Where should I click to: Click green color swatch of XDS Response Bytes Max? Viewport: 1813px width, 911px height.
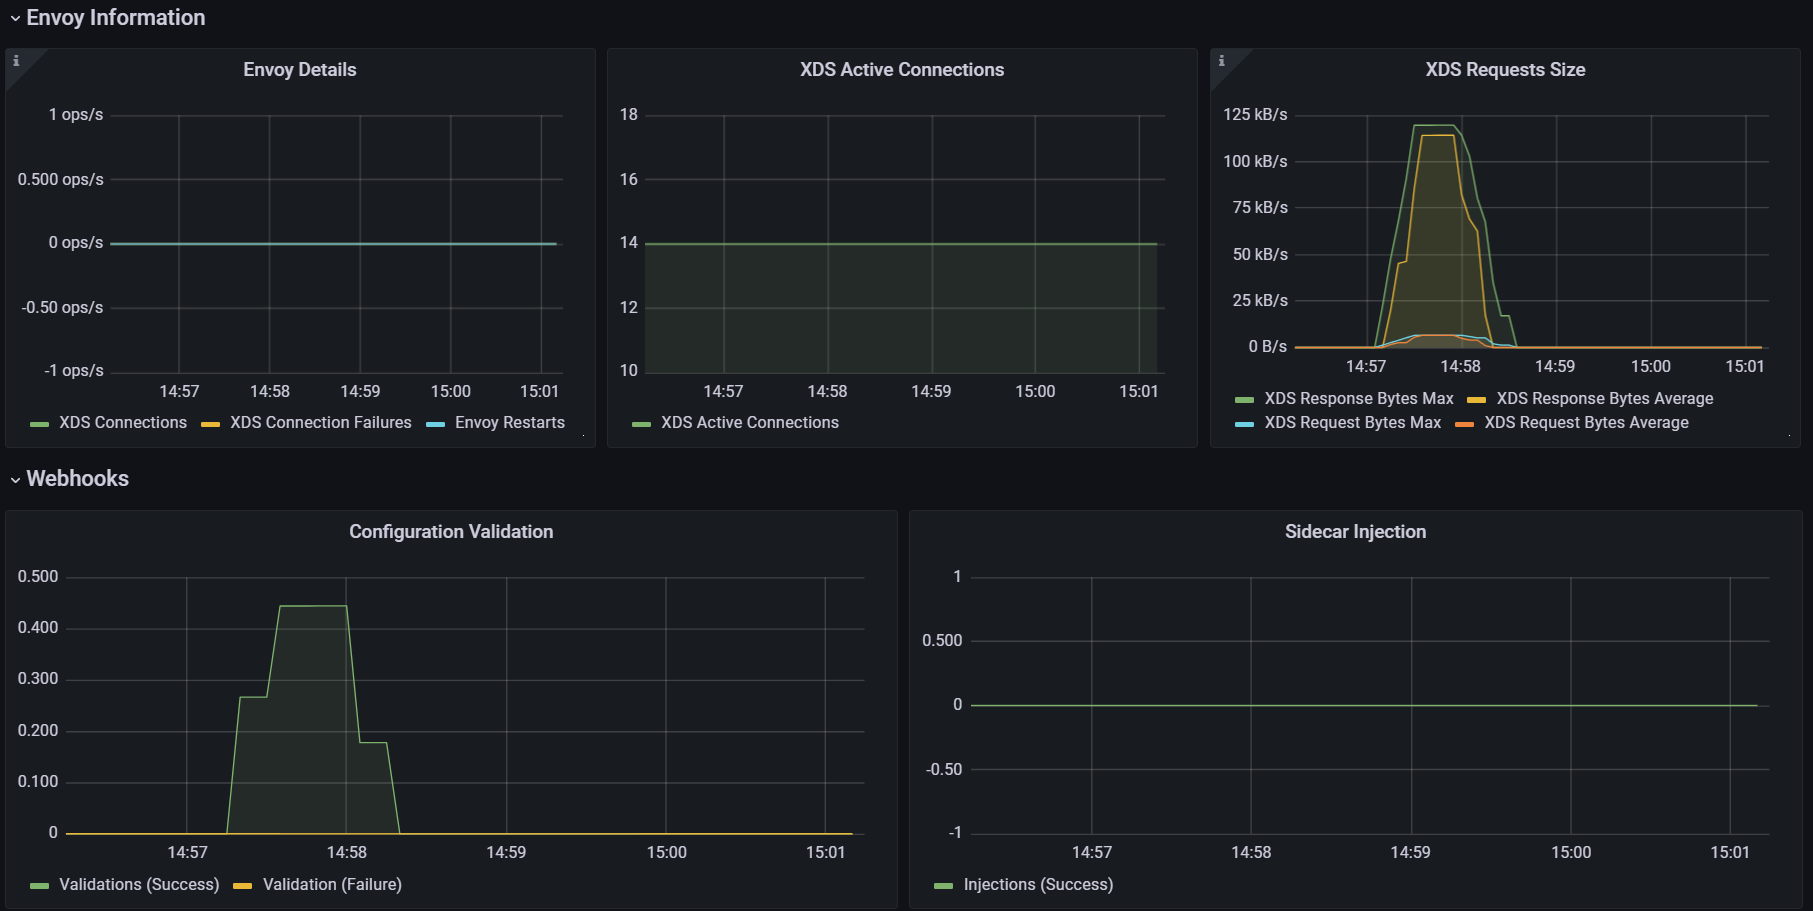(1244, 400)
